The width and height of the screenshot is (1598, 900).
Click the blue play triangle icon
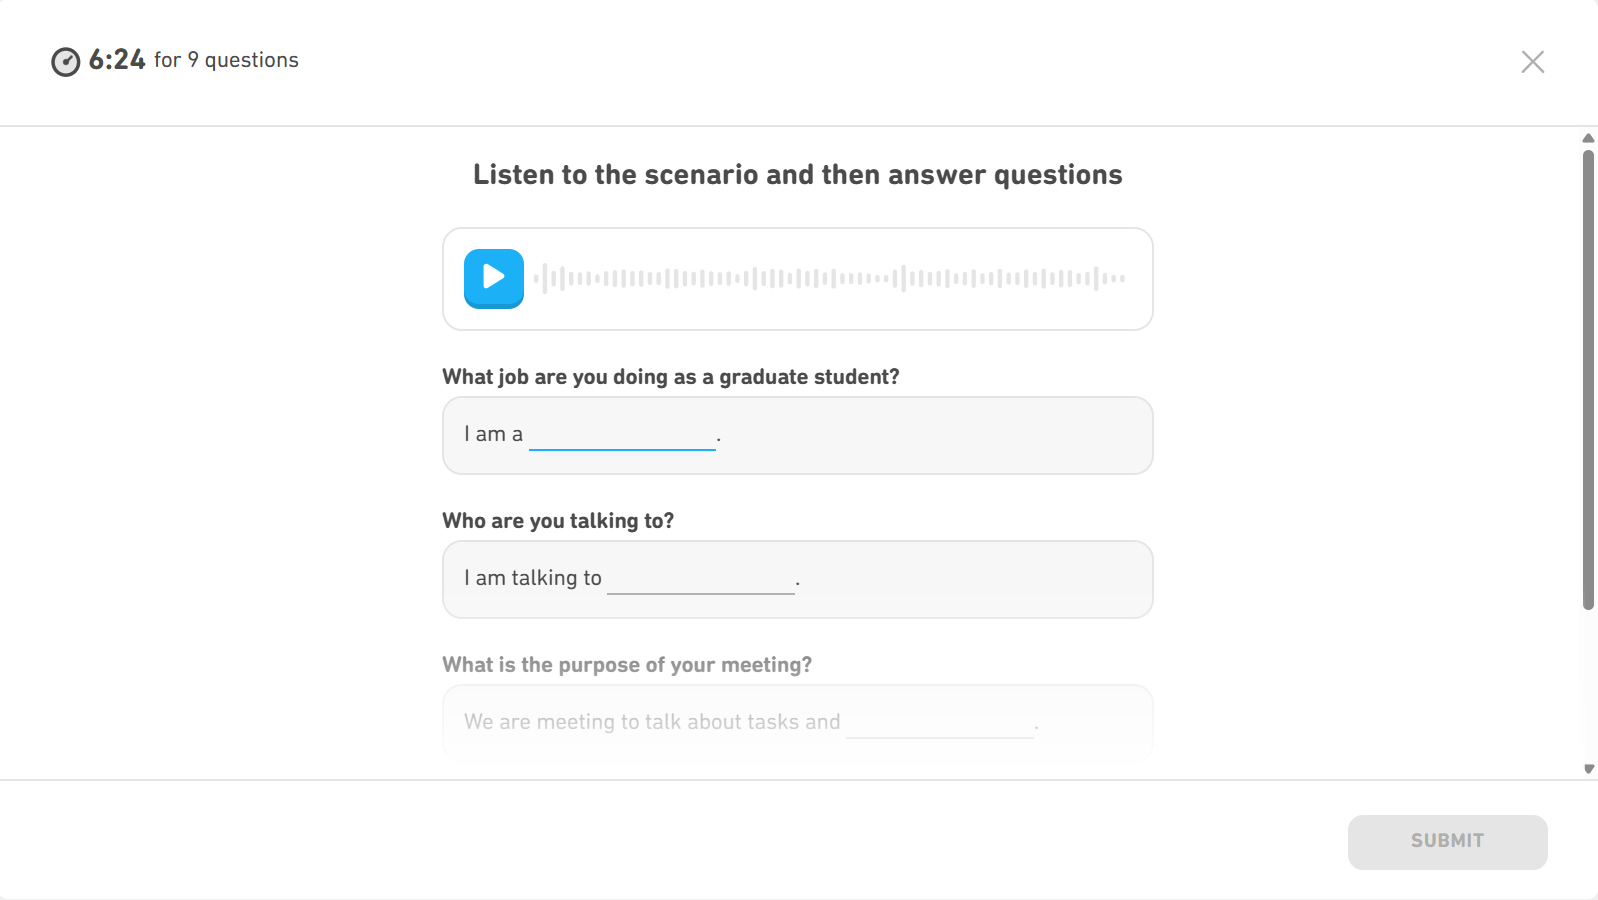(x=494, y=279)
